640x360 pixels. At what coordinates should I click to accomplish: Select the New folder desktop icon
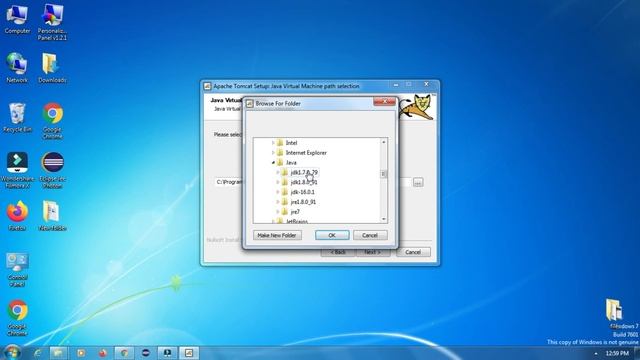tap(52, 216)
